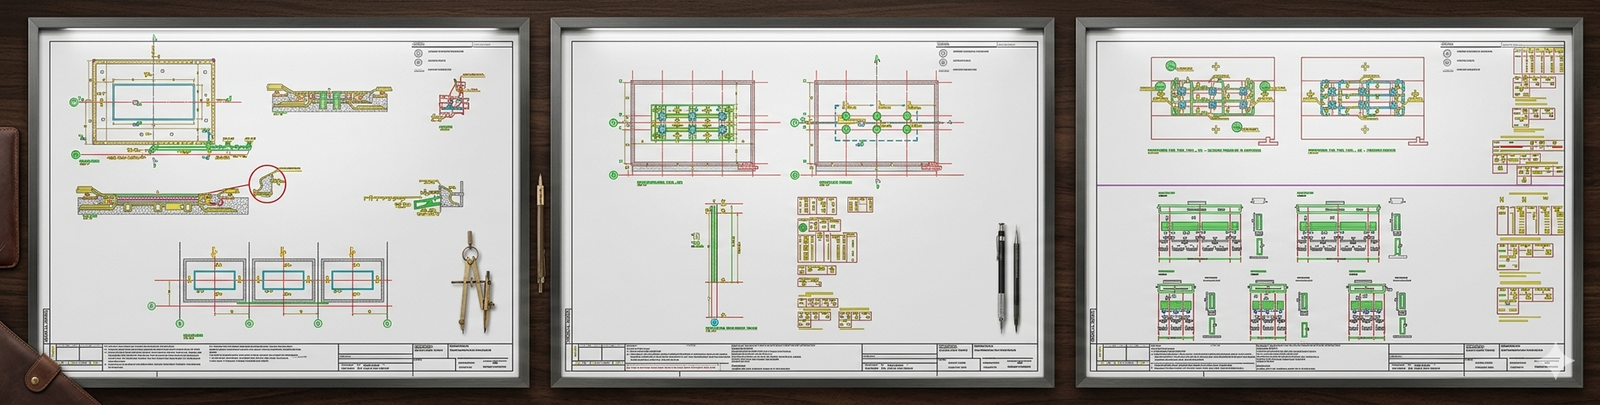Select the tall vertical column detail drawing
The image size is (1600, 405).
[x=717, y=262]
